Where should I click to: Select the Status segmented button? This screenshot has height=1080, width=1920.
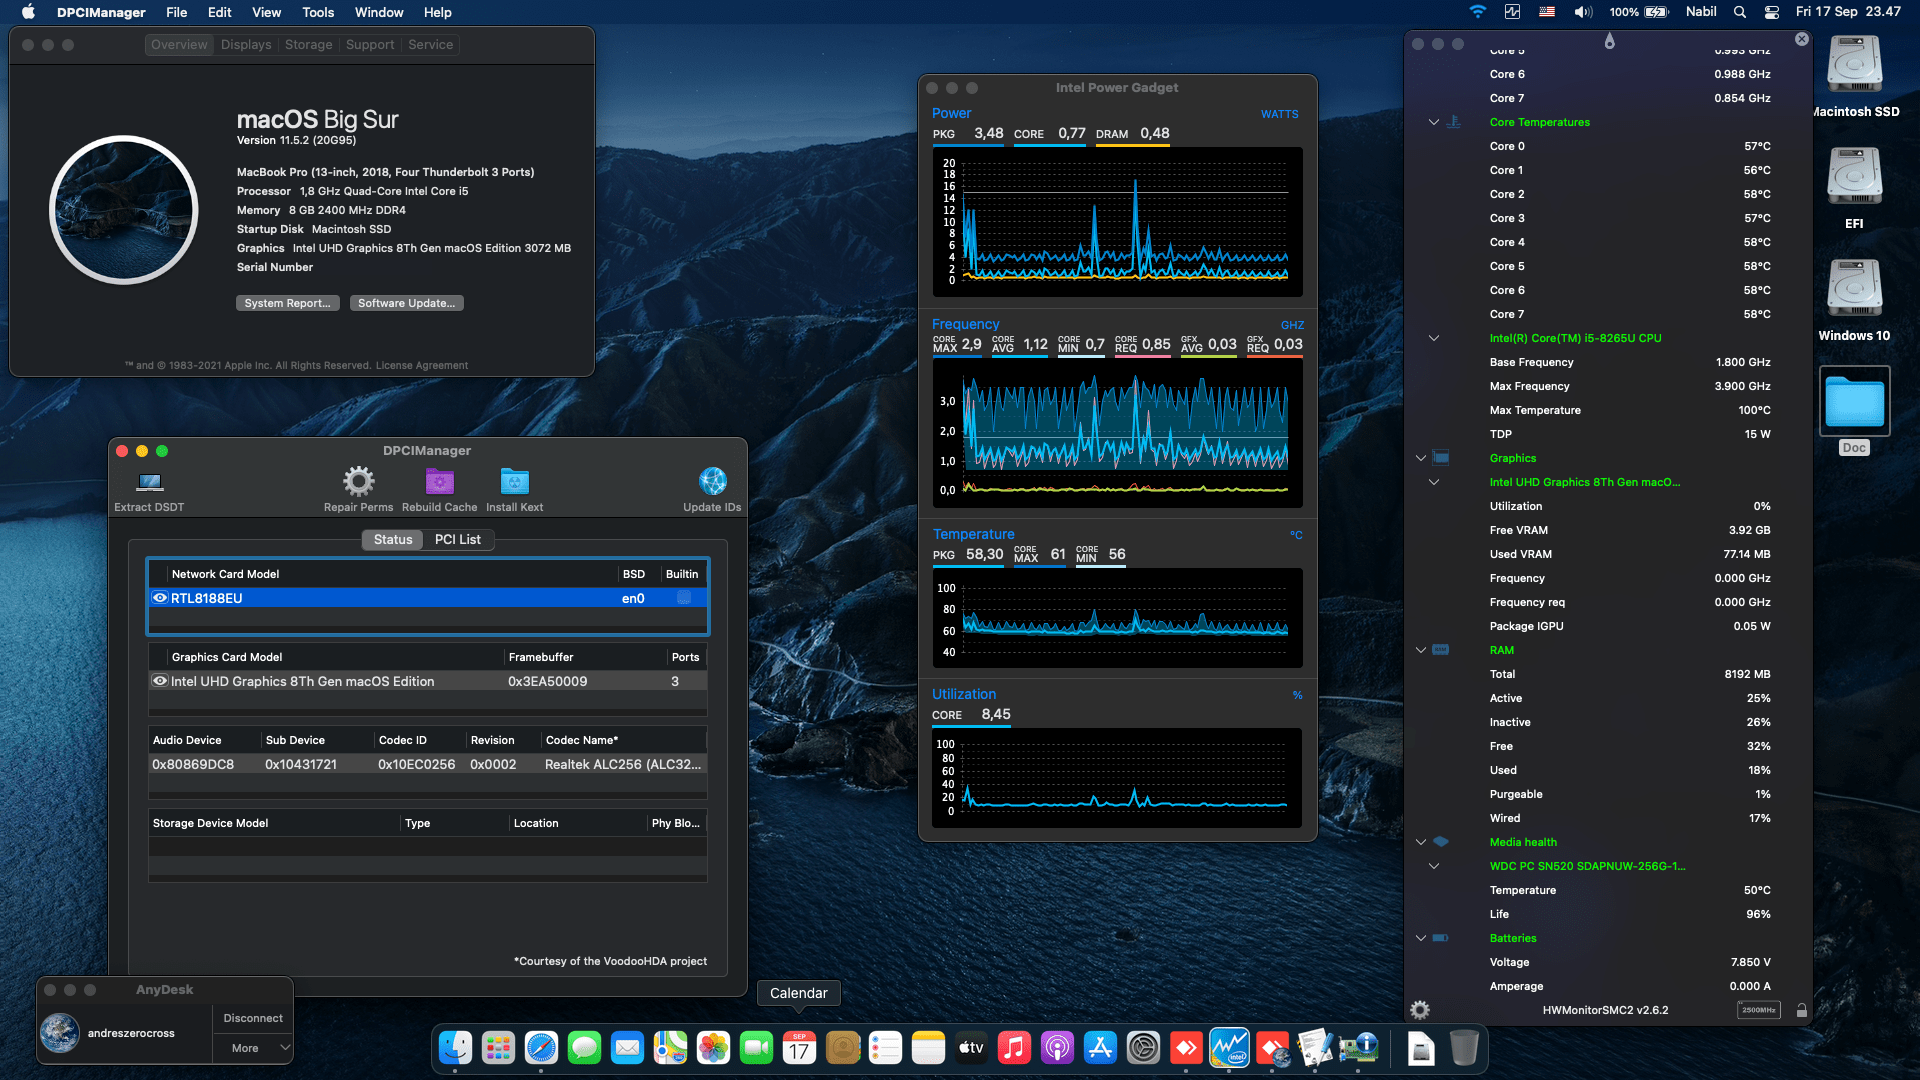click(393, 539)
